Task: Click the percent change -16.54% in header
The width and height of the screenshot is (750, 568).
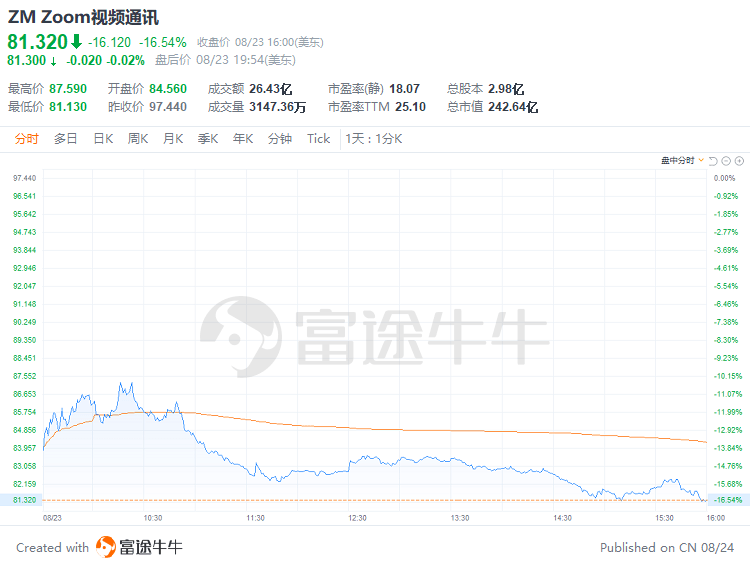Action: tap(163, 43)
